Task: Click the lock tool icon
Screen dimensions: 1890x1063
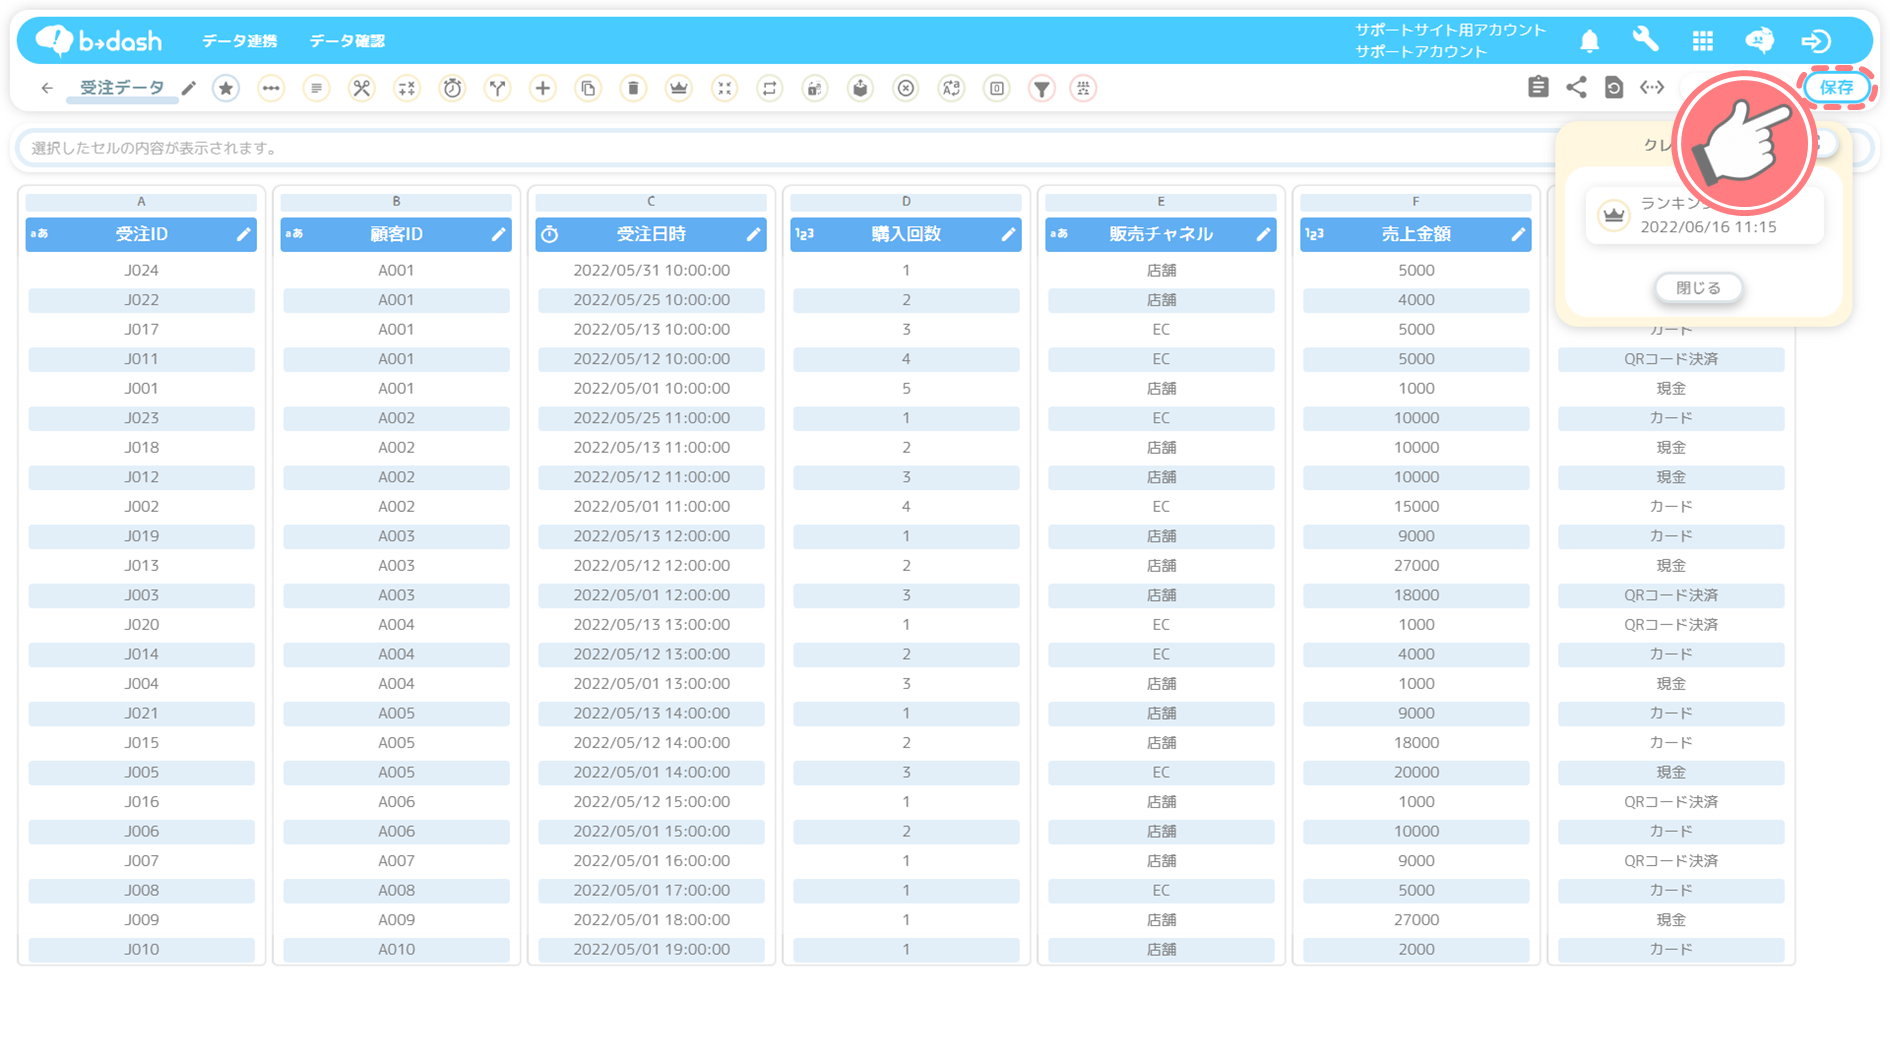Action: (x=815, y=88)
